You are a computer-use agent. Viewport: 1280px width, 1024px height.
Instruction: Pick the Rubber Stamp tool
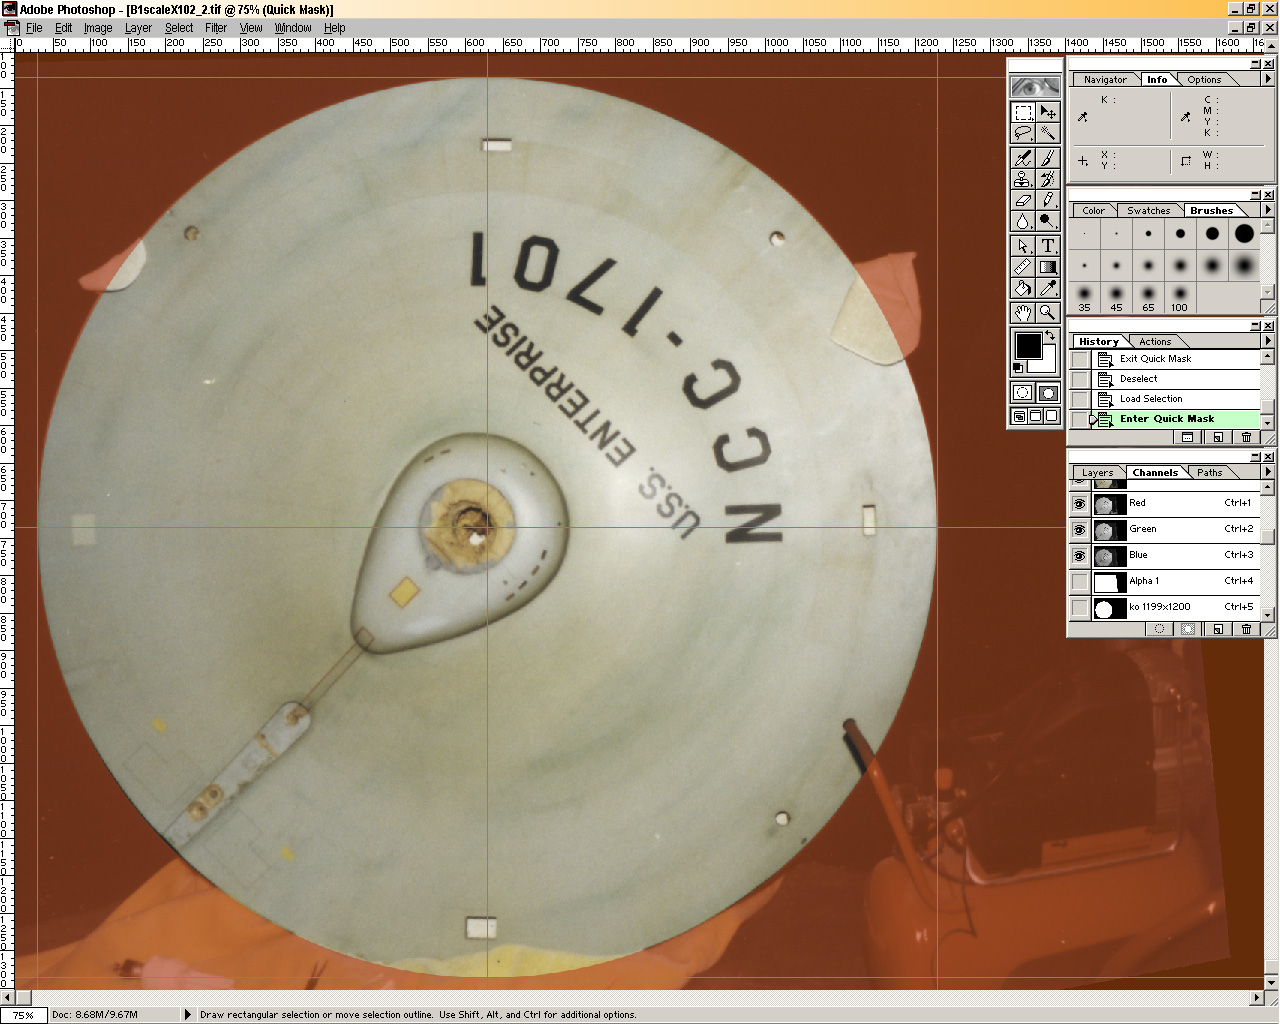pos(1022,180)
